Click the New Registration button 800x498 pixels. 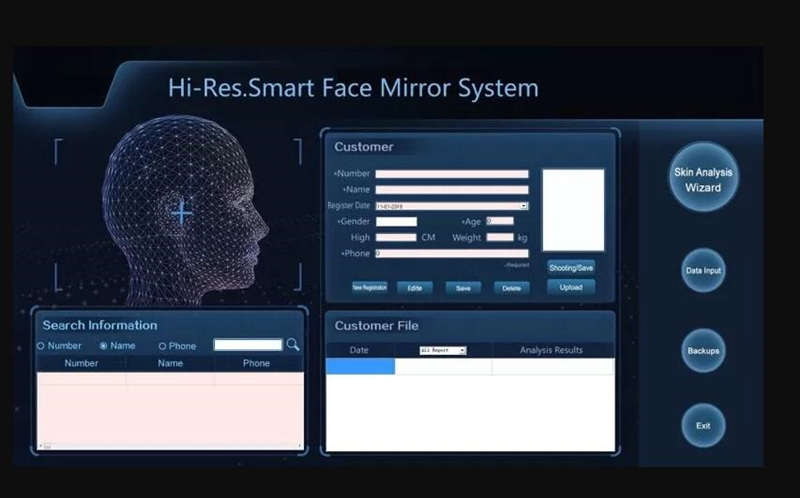(369, 287)
